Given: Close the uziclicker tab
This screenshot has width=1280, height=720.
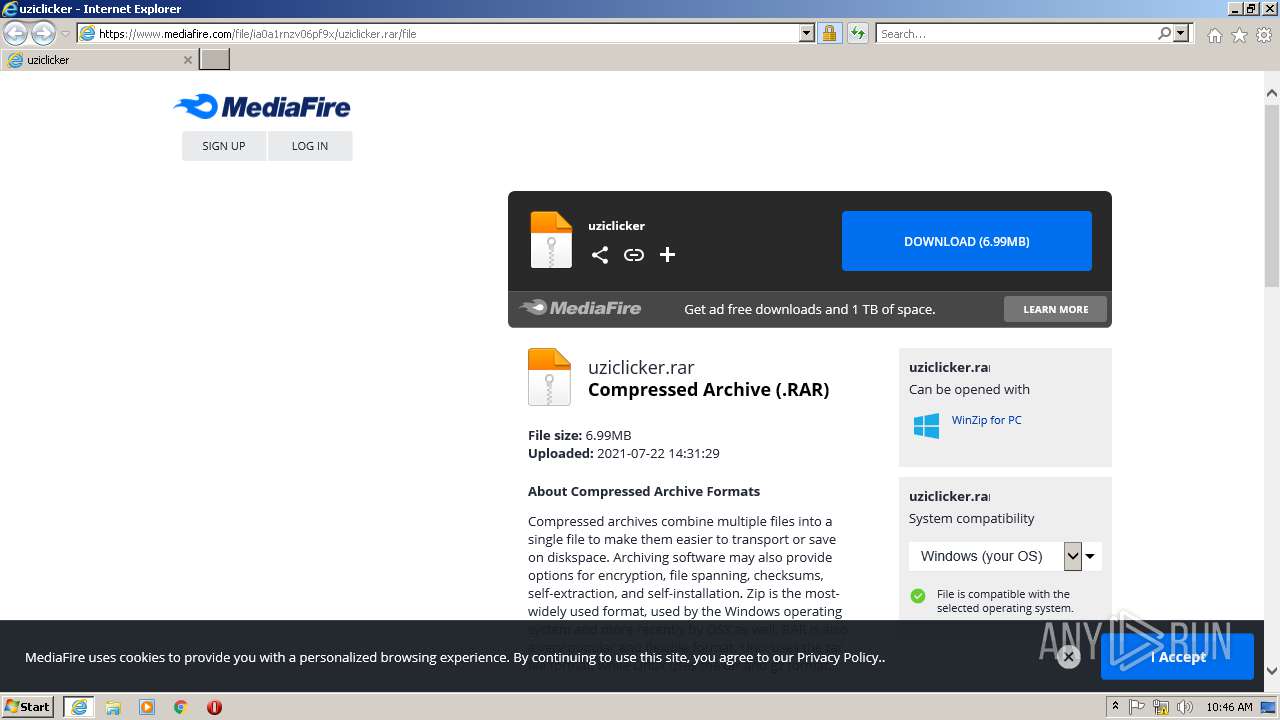Looking at the screenshot, I should click(187, 60).
